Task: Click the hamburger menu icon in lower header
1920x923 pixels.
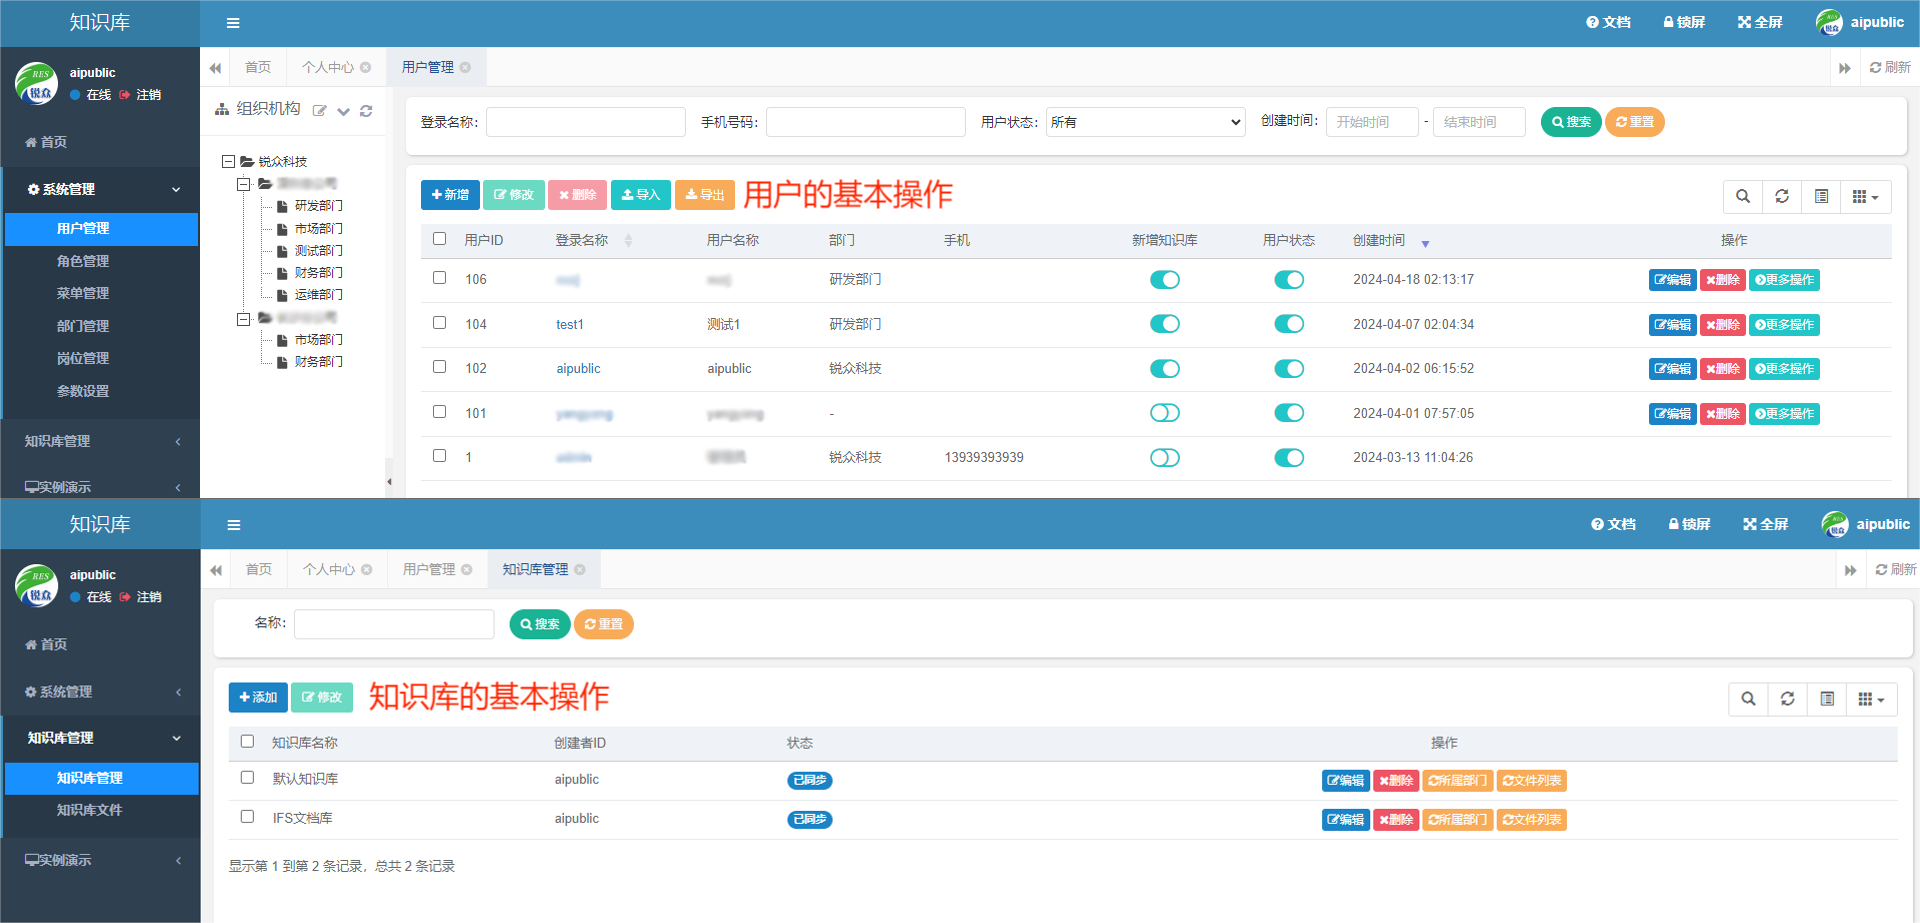Action: [x=234, y=525]
